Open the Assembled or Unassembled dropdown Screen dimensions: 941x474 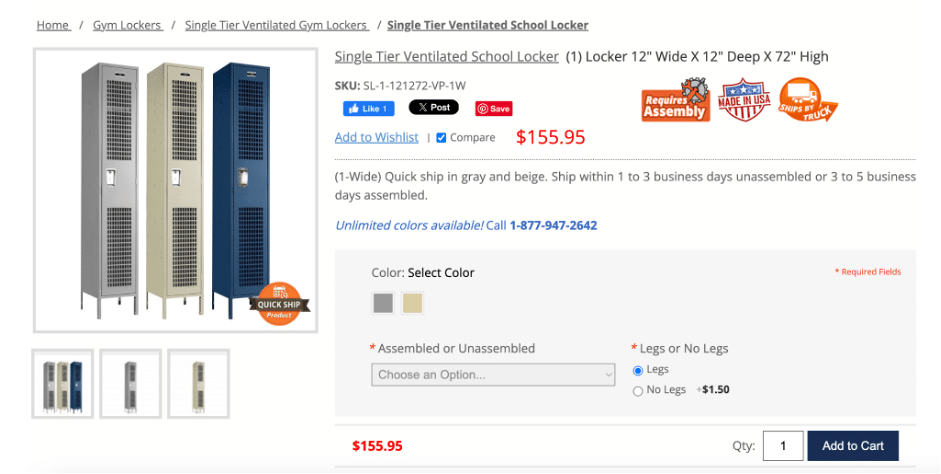[x=494, y=375]
